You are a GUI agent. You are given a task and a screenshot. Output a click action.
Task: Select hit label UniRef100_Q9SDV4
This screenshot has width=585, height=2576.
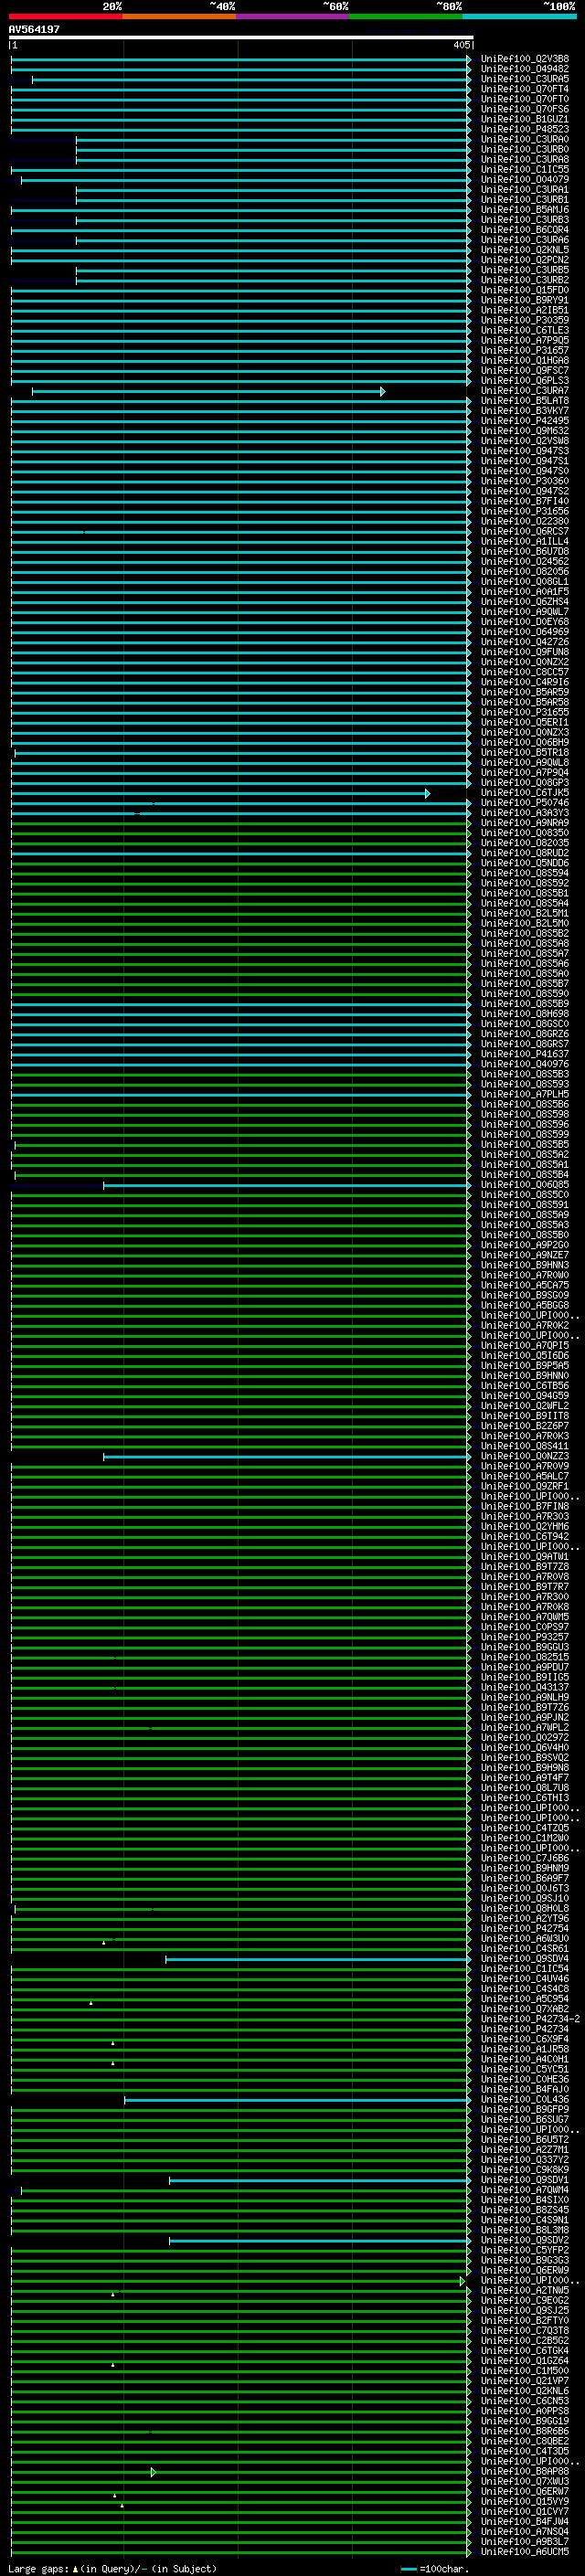tap(525, 1959)
